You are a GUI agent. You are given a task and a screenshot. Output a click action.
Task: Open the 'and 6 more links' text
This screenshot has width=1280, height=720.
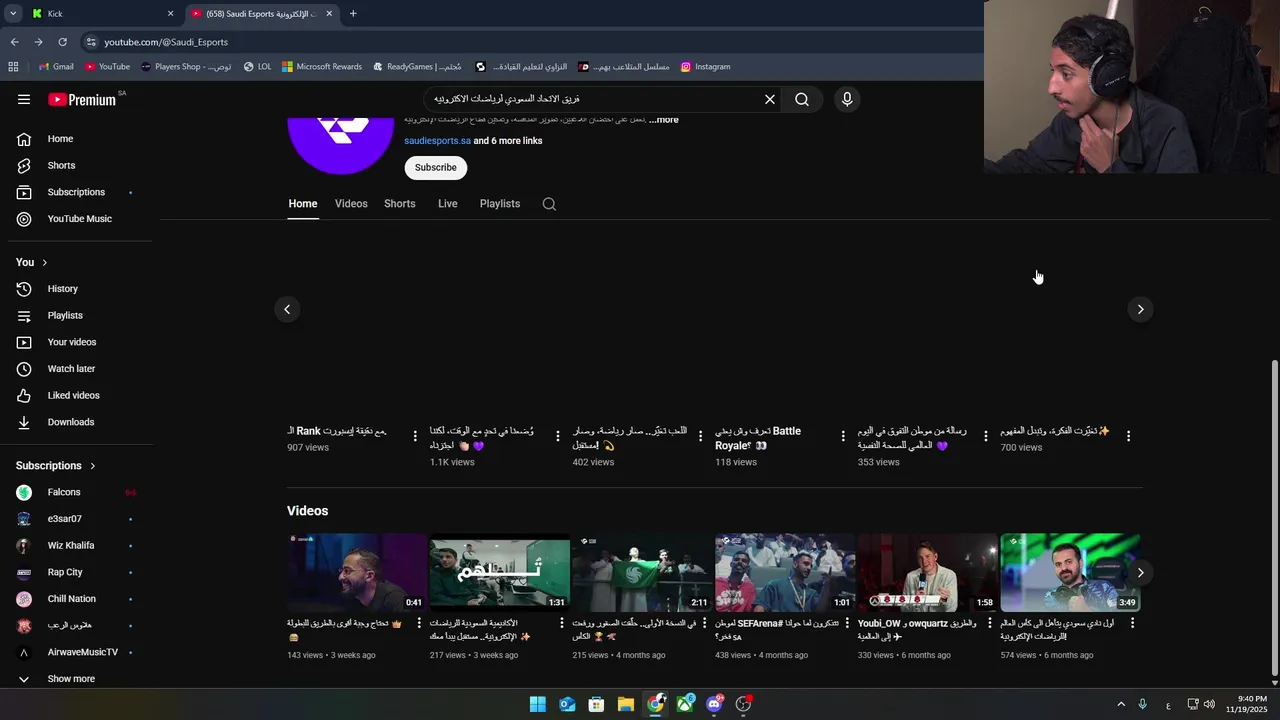508,141
